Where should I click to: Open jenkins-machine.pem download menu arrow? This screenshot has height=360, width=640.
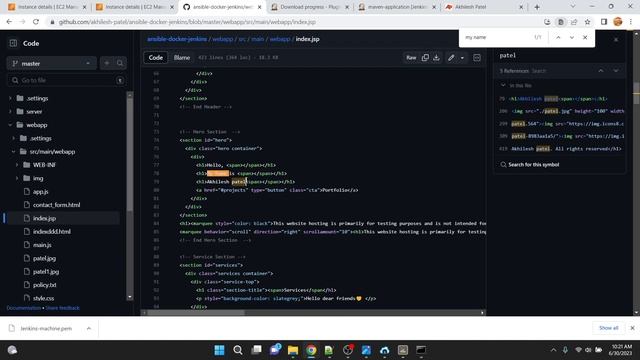tap(89, 328)
